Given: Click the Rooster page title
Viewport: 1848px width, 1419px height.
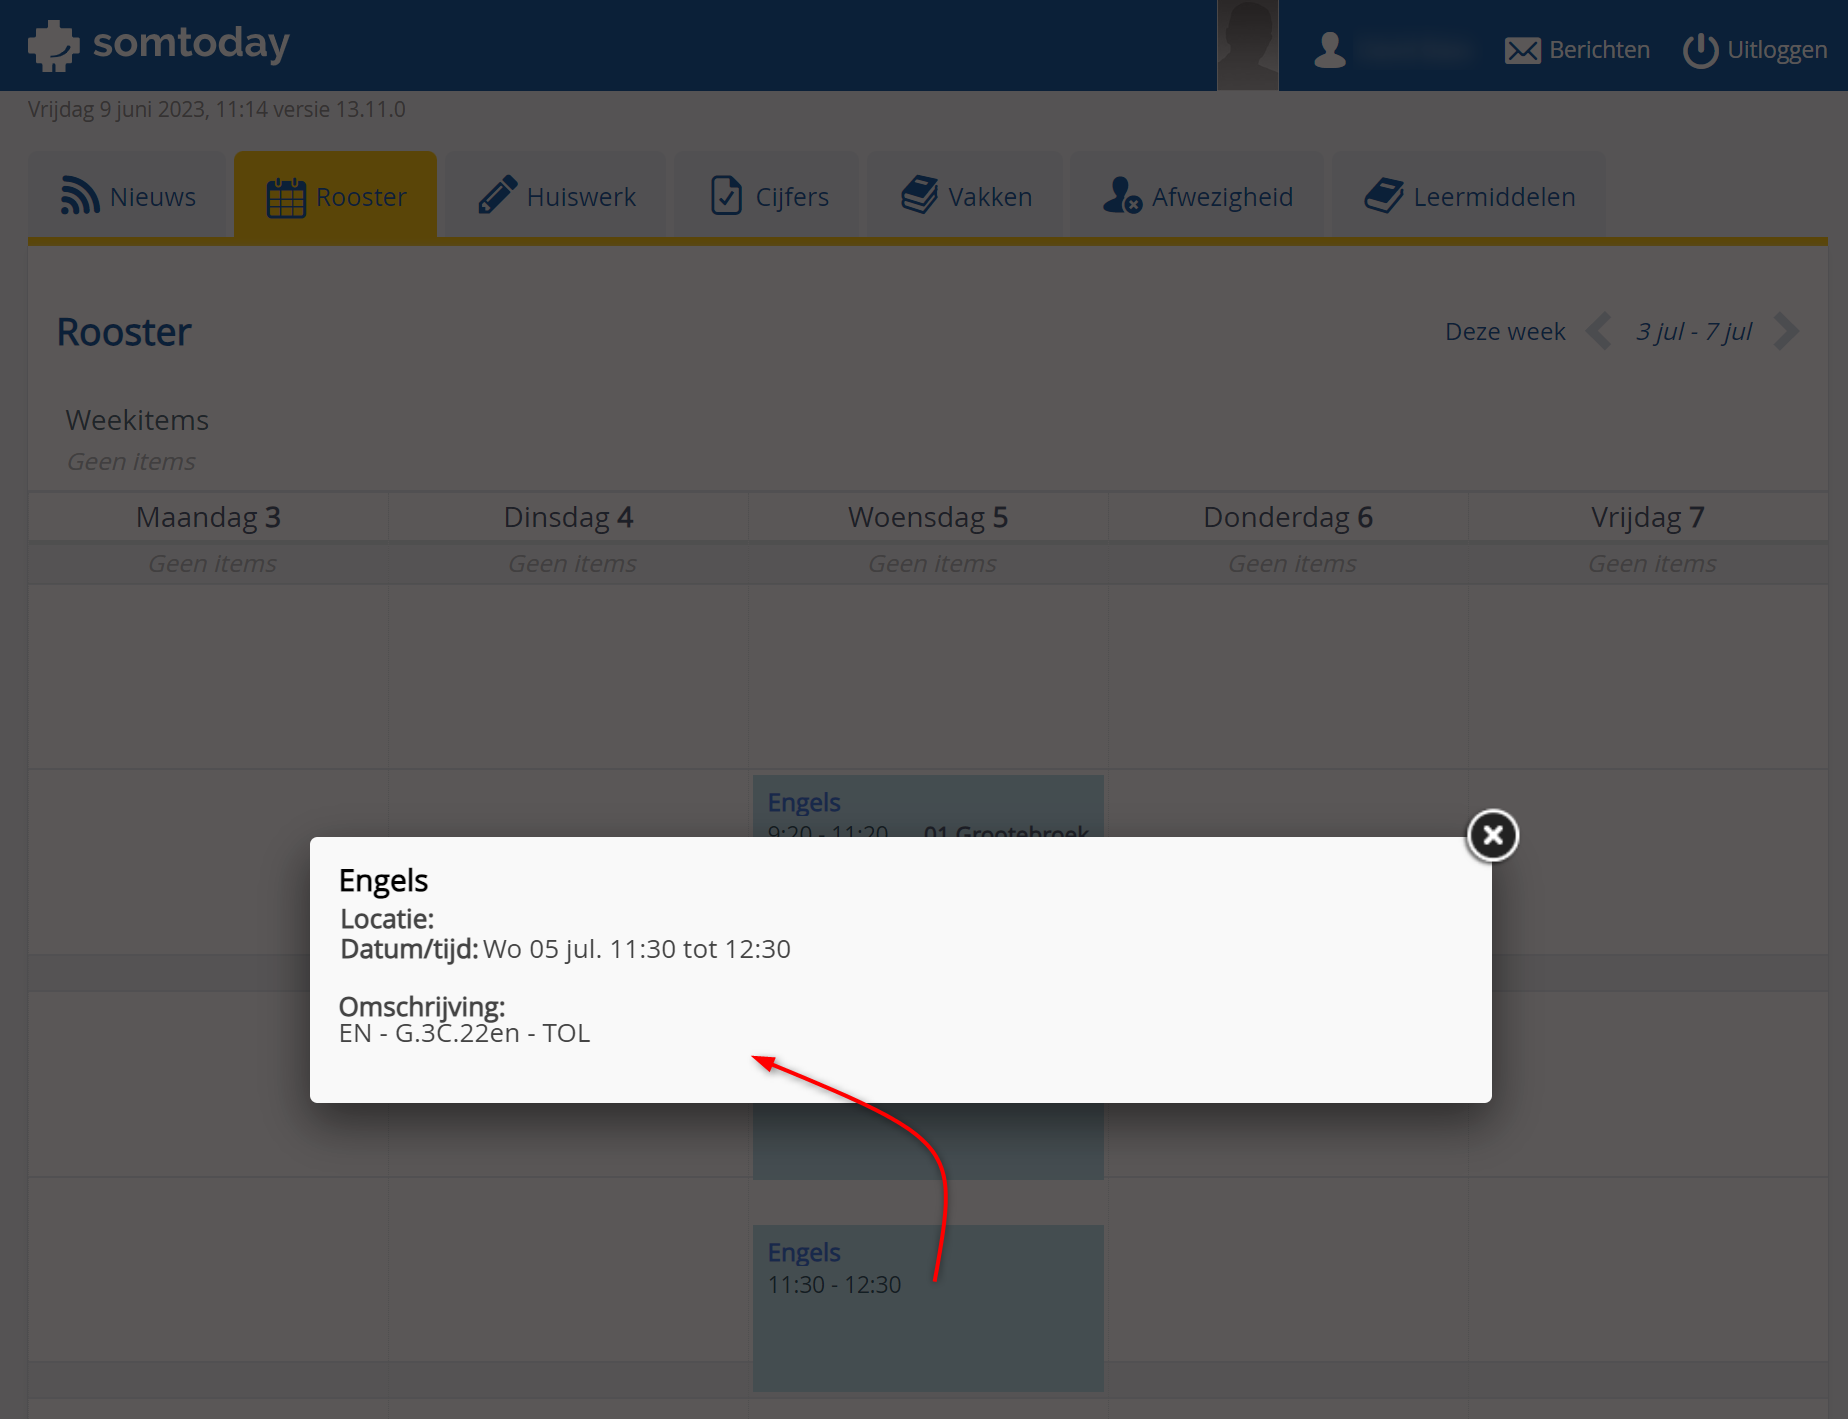Looking at the screenshot, I should [x=124, y=332].
